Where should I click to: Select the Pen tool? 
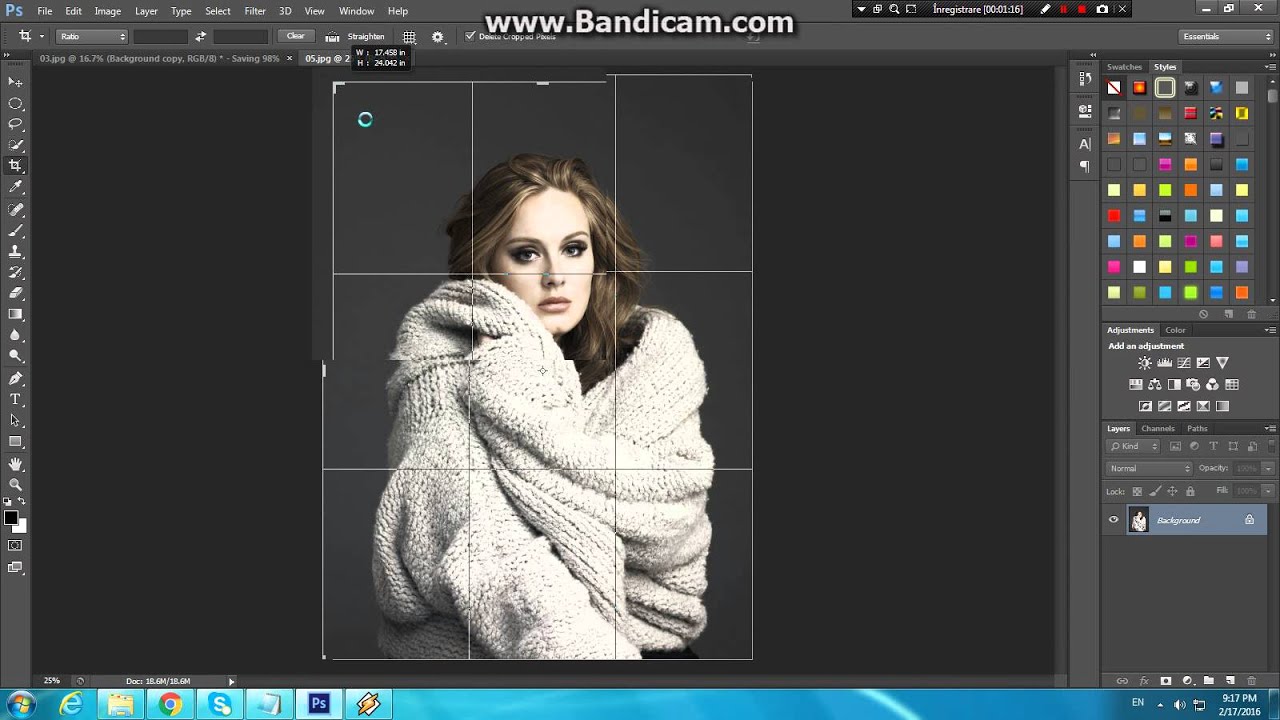(x=15, y=379)
